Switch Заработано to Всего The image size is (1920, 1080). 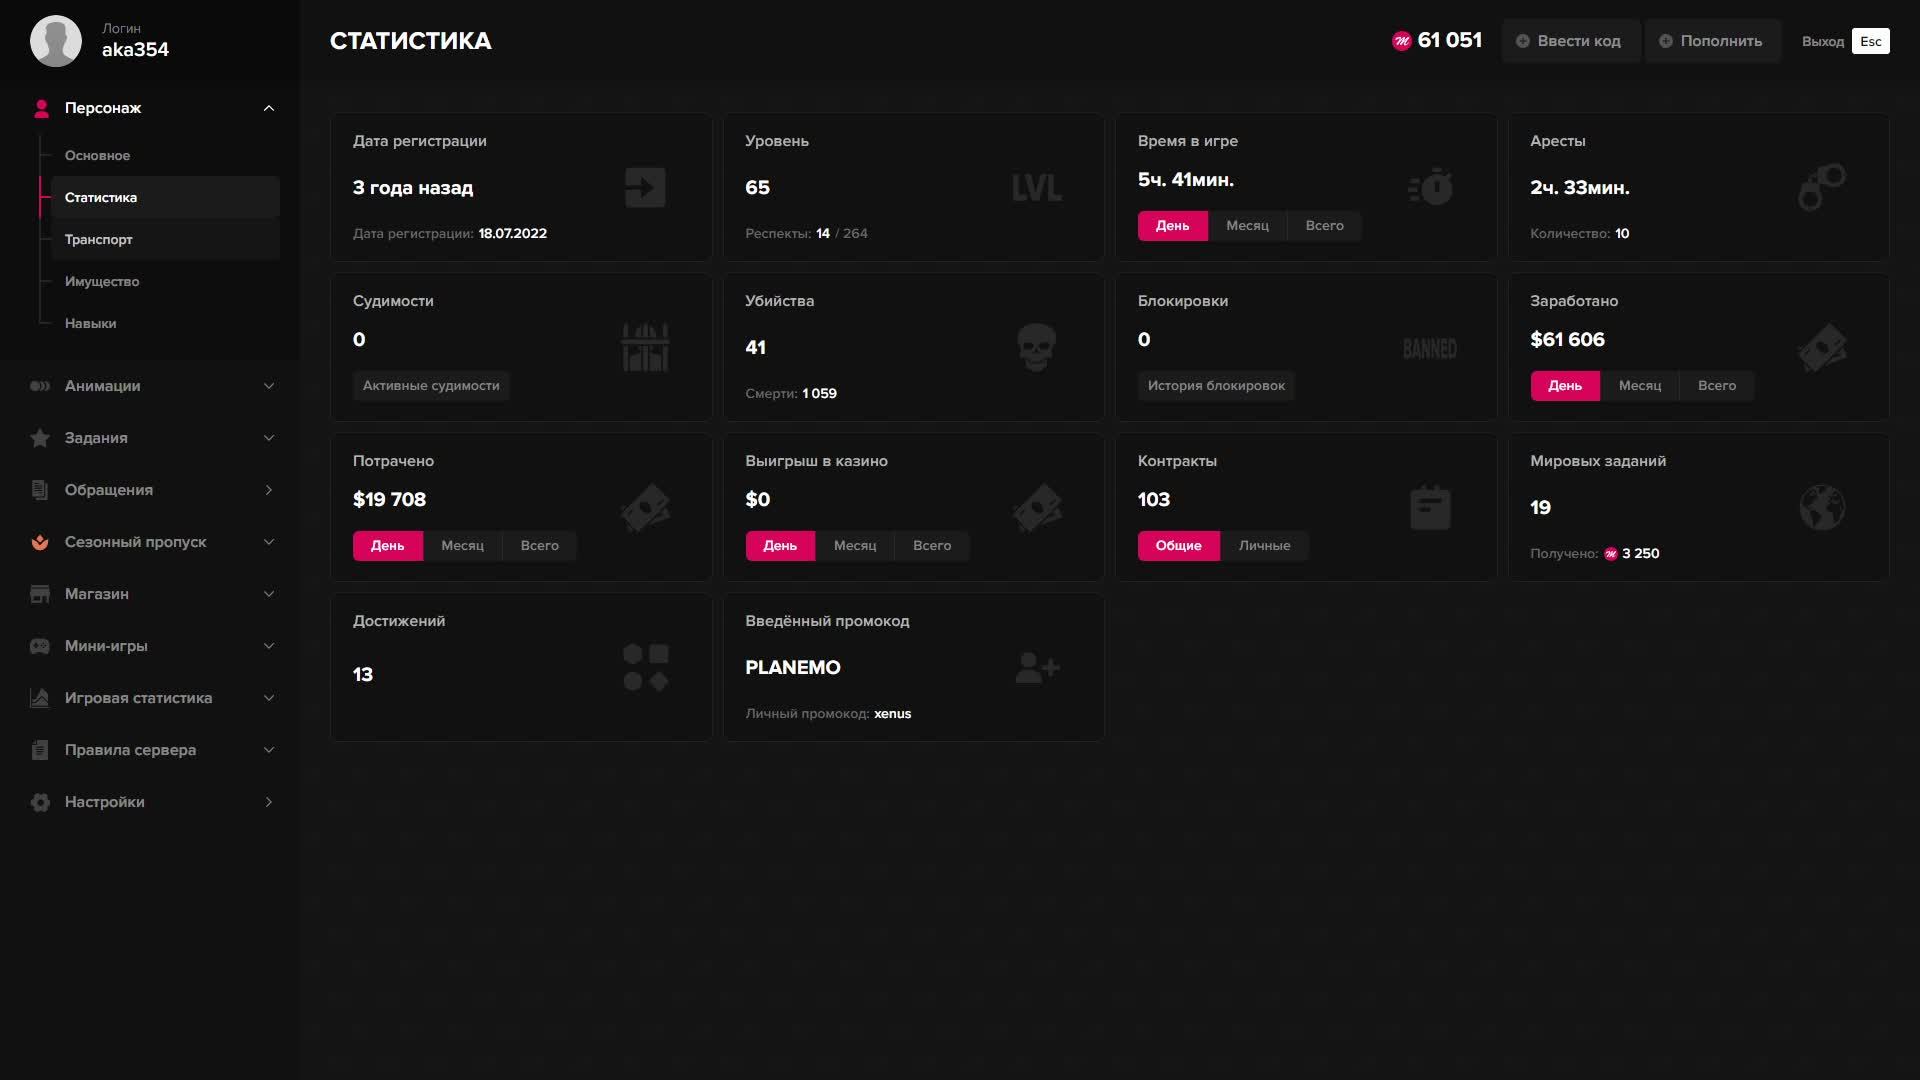1716,386
